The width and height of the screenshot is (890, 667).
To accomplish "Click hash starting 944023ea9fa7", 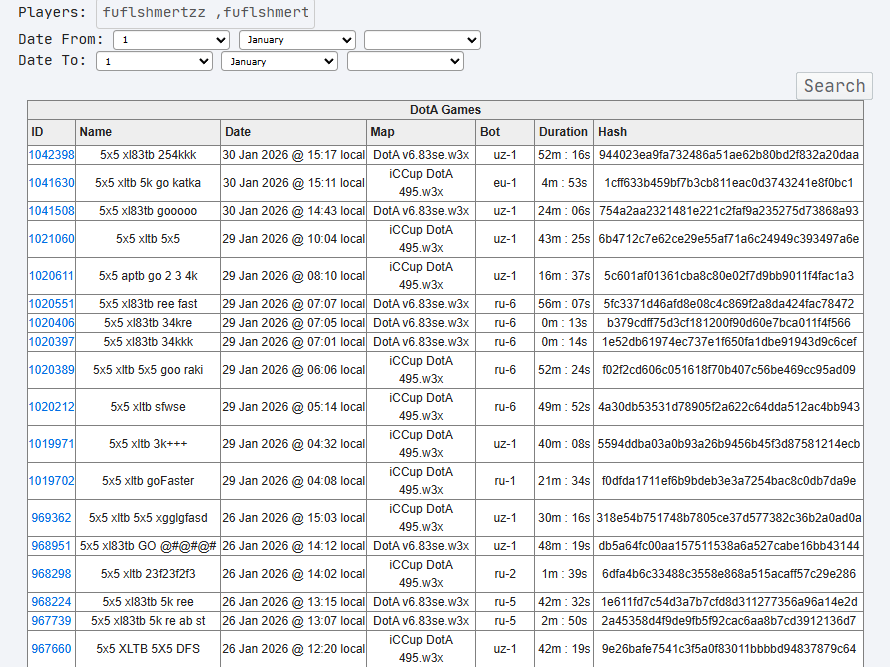I will click(728, 155).
